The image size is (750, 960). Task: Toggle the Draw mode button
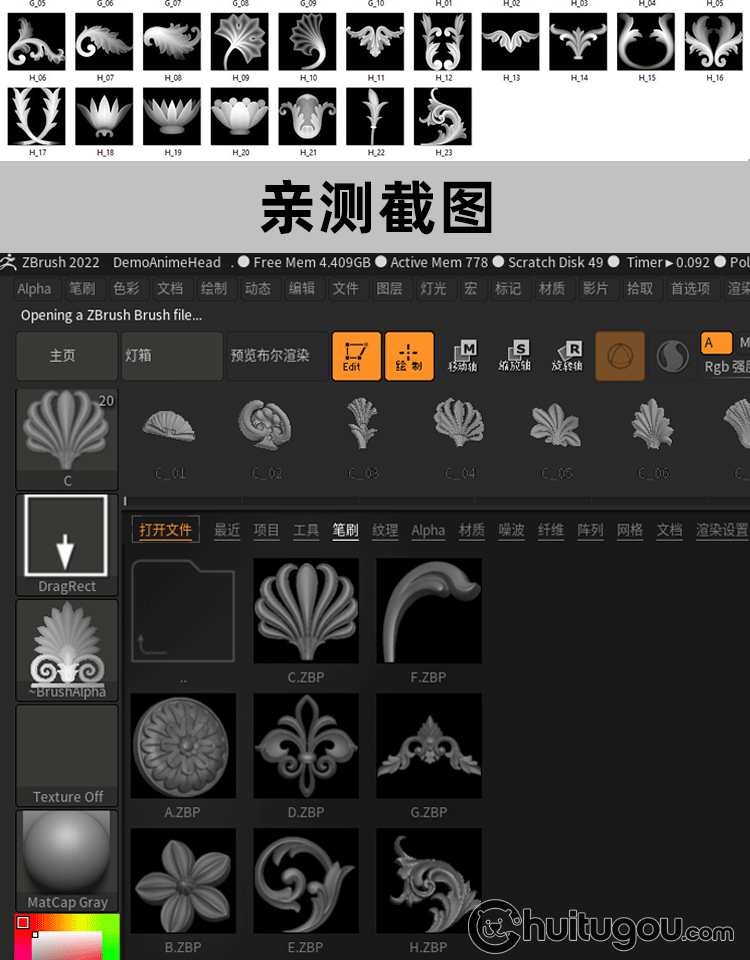[409, 356]
